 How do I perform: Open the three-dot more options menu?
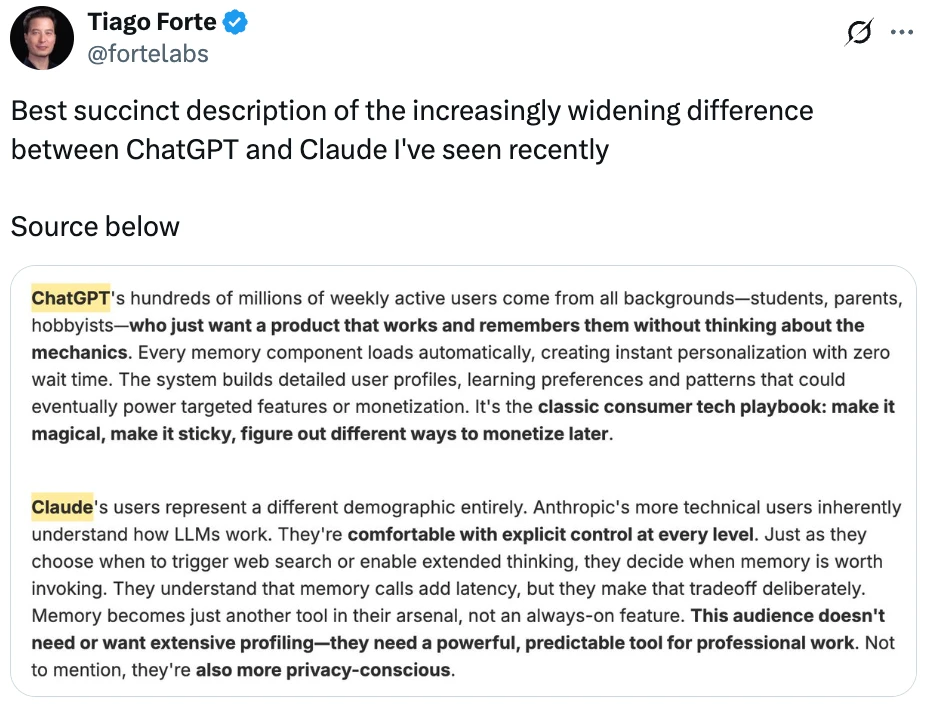902,33
